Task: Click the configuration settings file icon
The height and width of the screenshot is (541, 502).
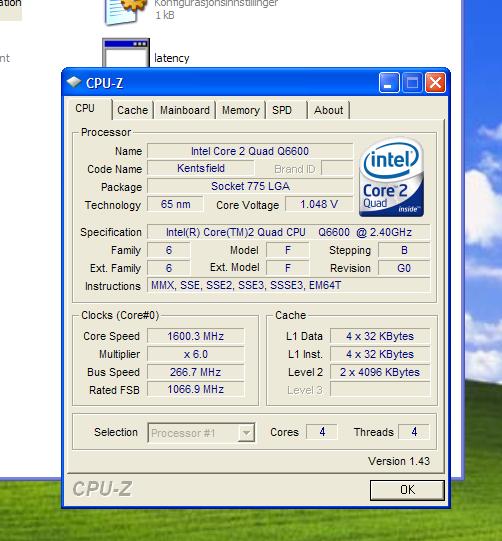Action: [125, 12]
